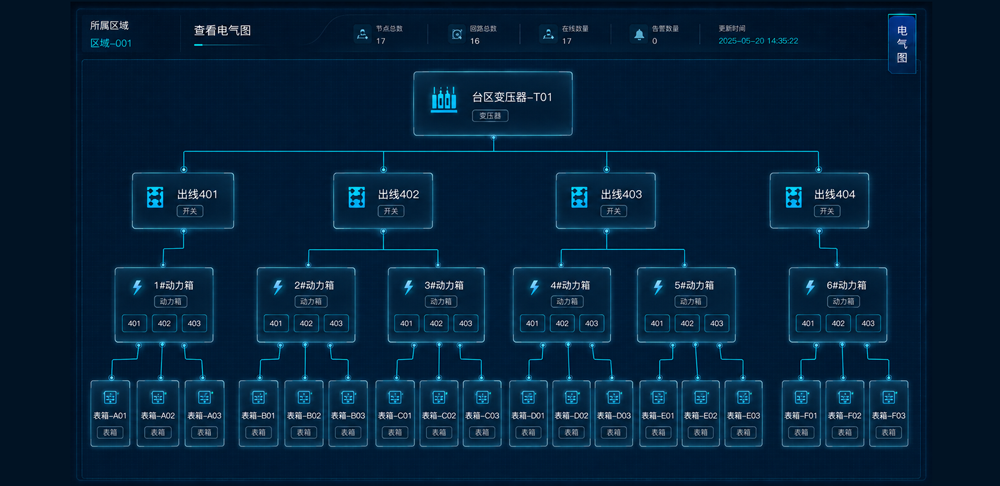Viewport: 1000px width, 486px height.
Task: Click the 节点总数 stat icon
Action: pyautogui.click(x=362, y=34)
